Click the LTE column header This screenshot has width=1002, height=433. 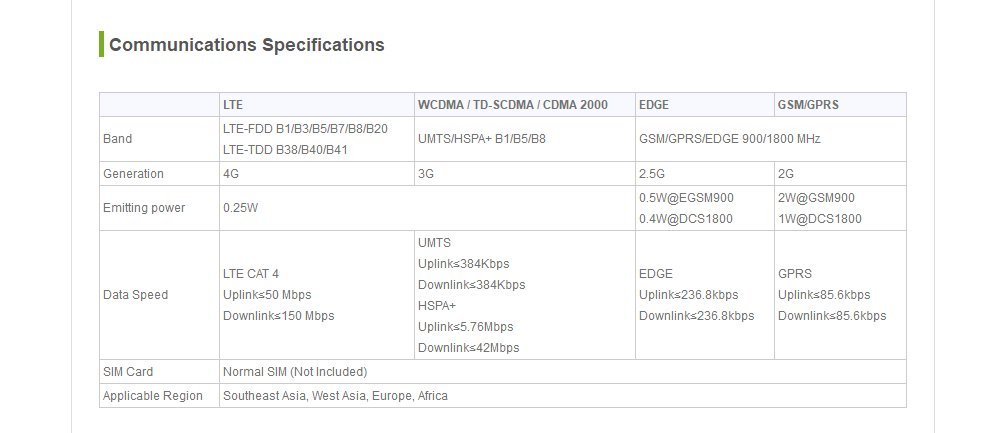(x=233, y=104)
